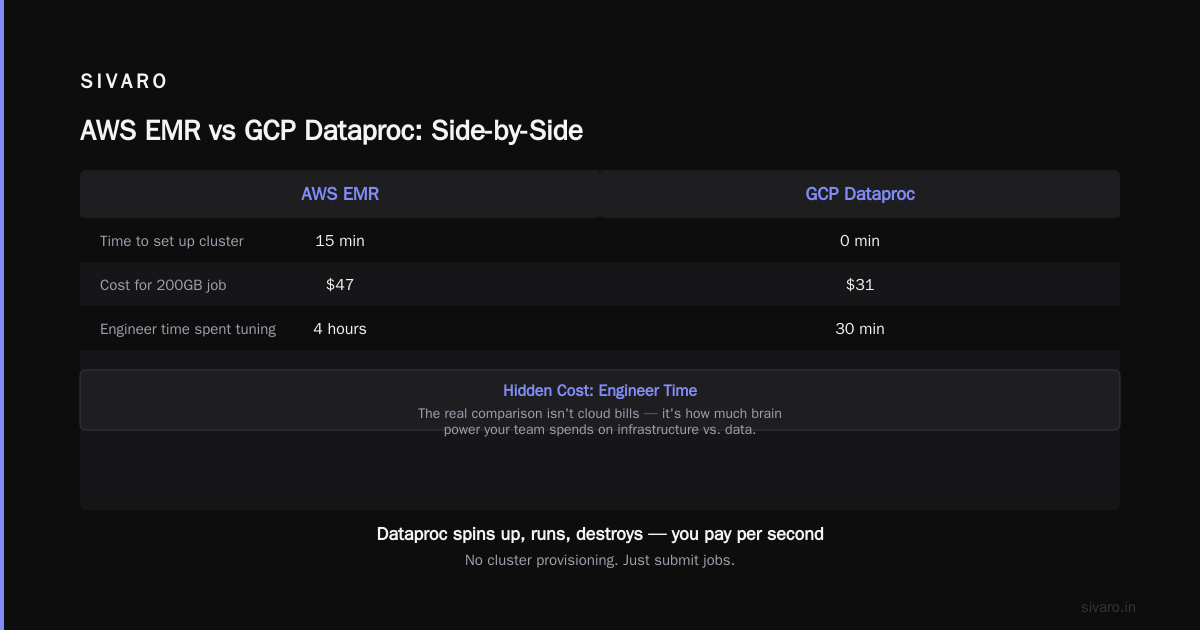Image resolution: width=1200 pixels, height=630 pixels.
Task: Select the title 'AWS EMR vs GCP Dataproc: Side-by-Side'
Action: [x=331, y=130]
